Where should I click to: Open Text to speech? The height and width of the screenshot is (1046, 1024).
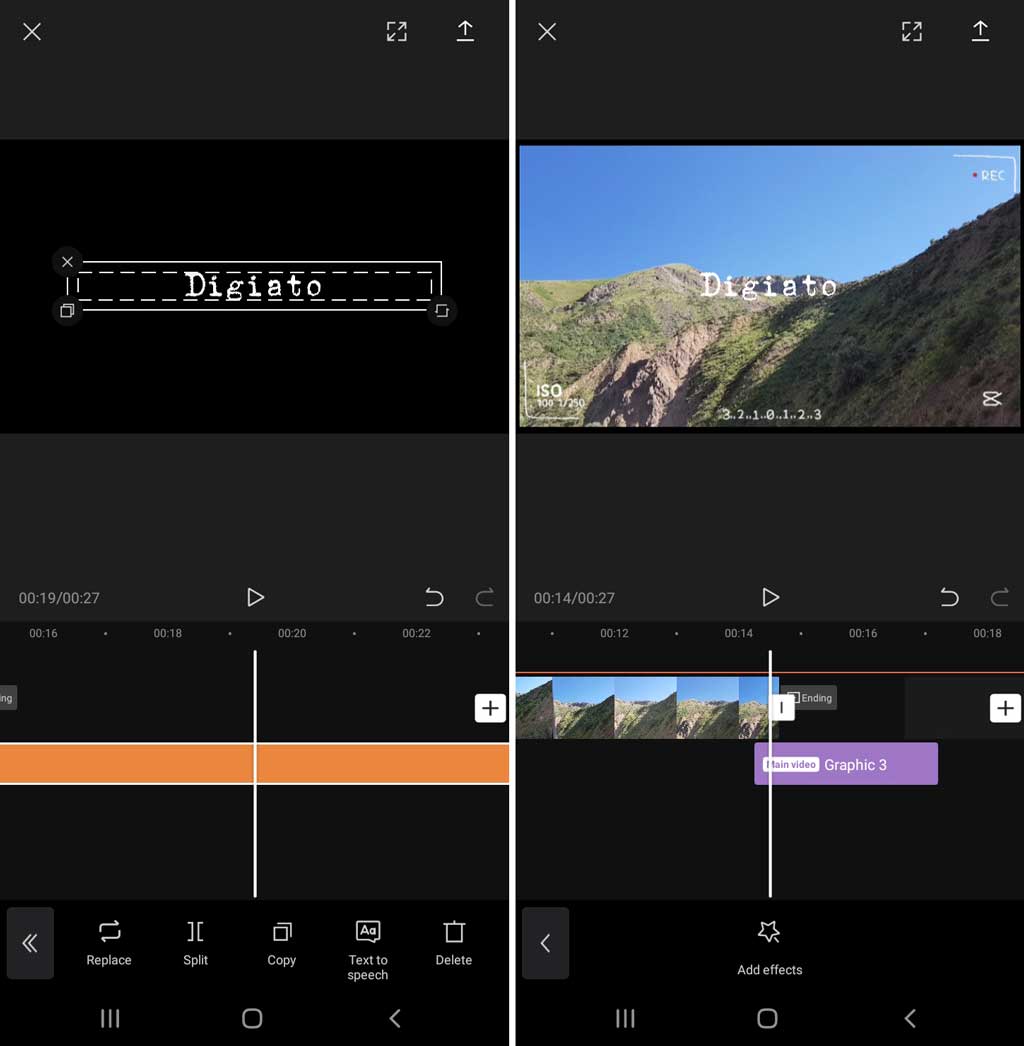tap(368, 950)
